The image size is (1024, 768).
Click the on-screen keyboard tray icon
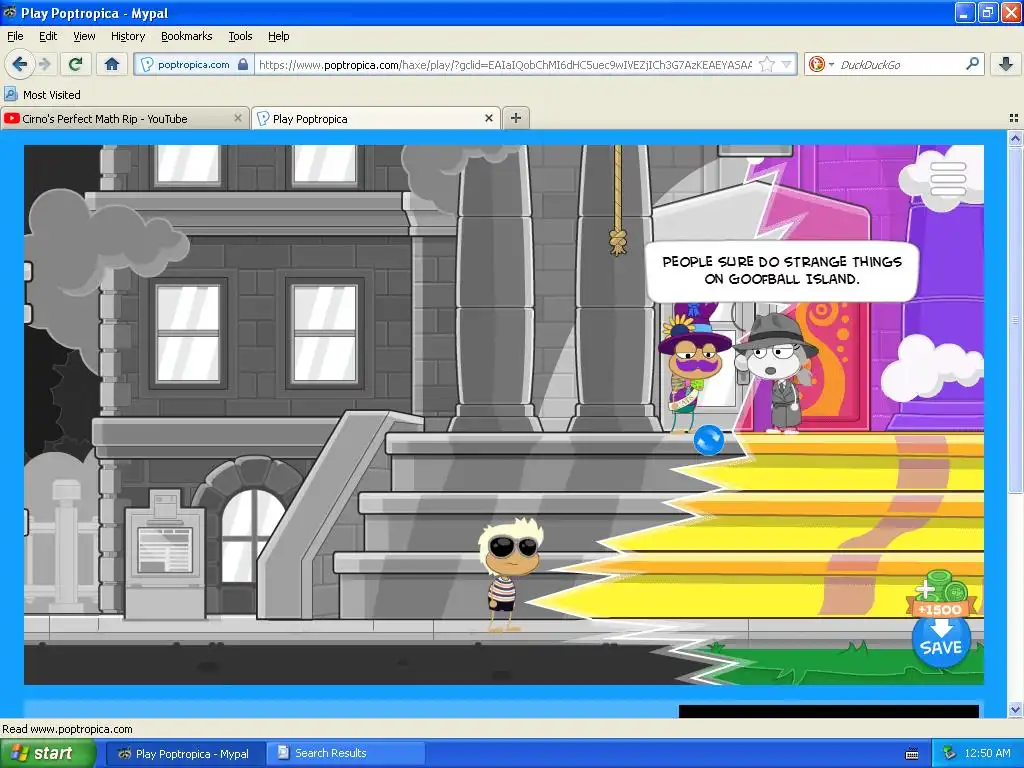(x=912, y=754)
